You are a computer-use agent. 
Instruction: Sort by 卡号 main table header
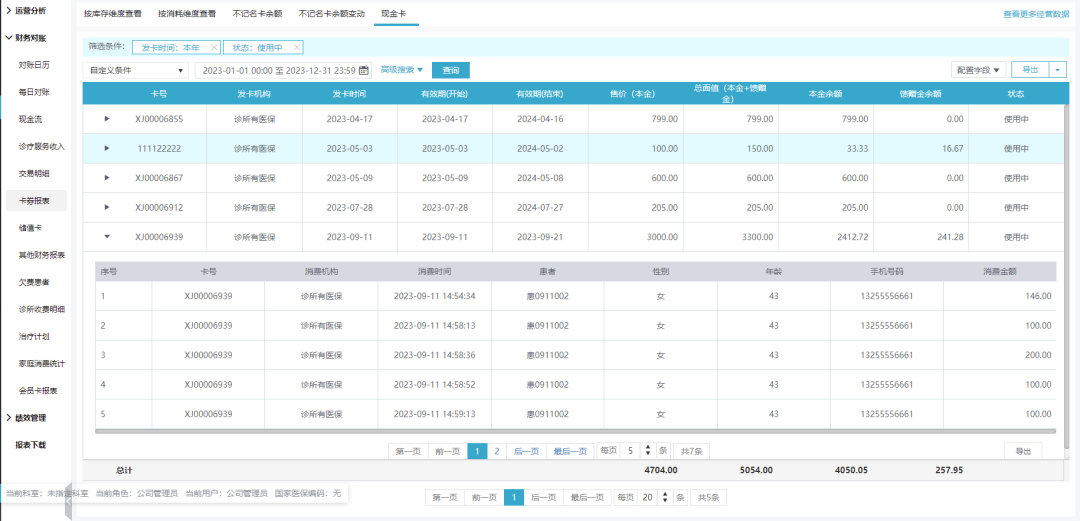coord(158,94)
